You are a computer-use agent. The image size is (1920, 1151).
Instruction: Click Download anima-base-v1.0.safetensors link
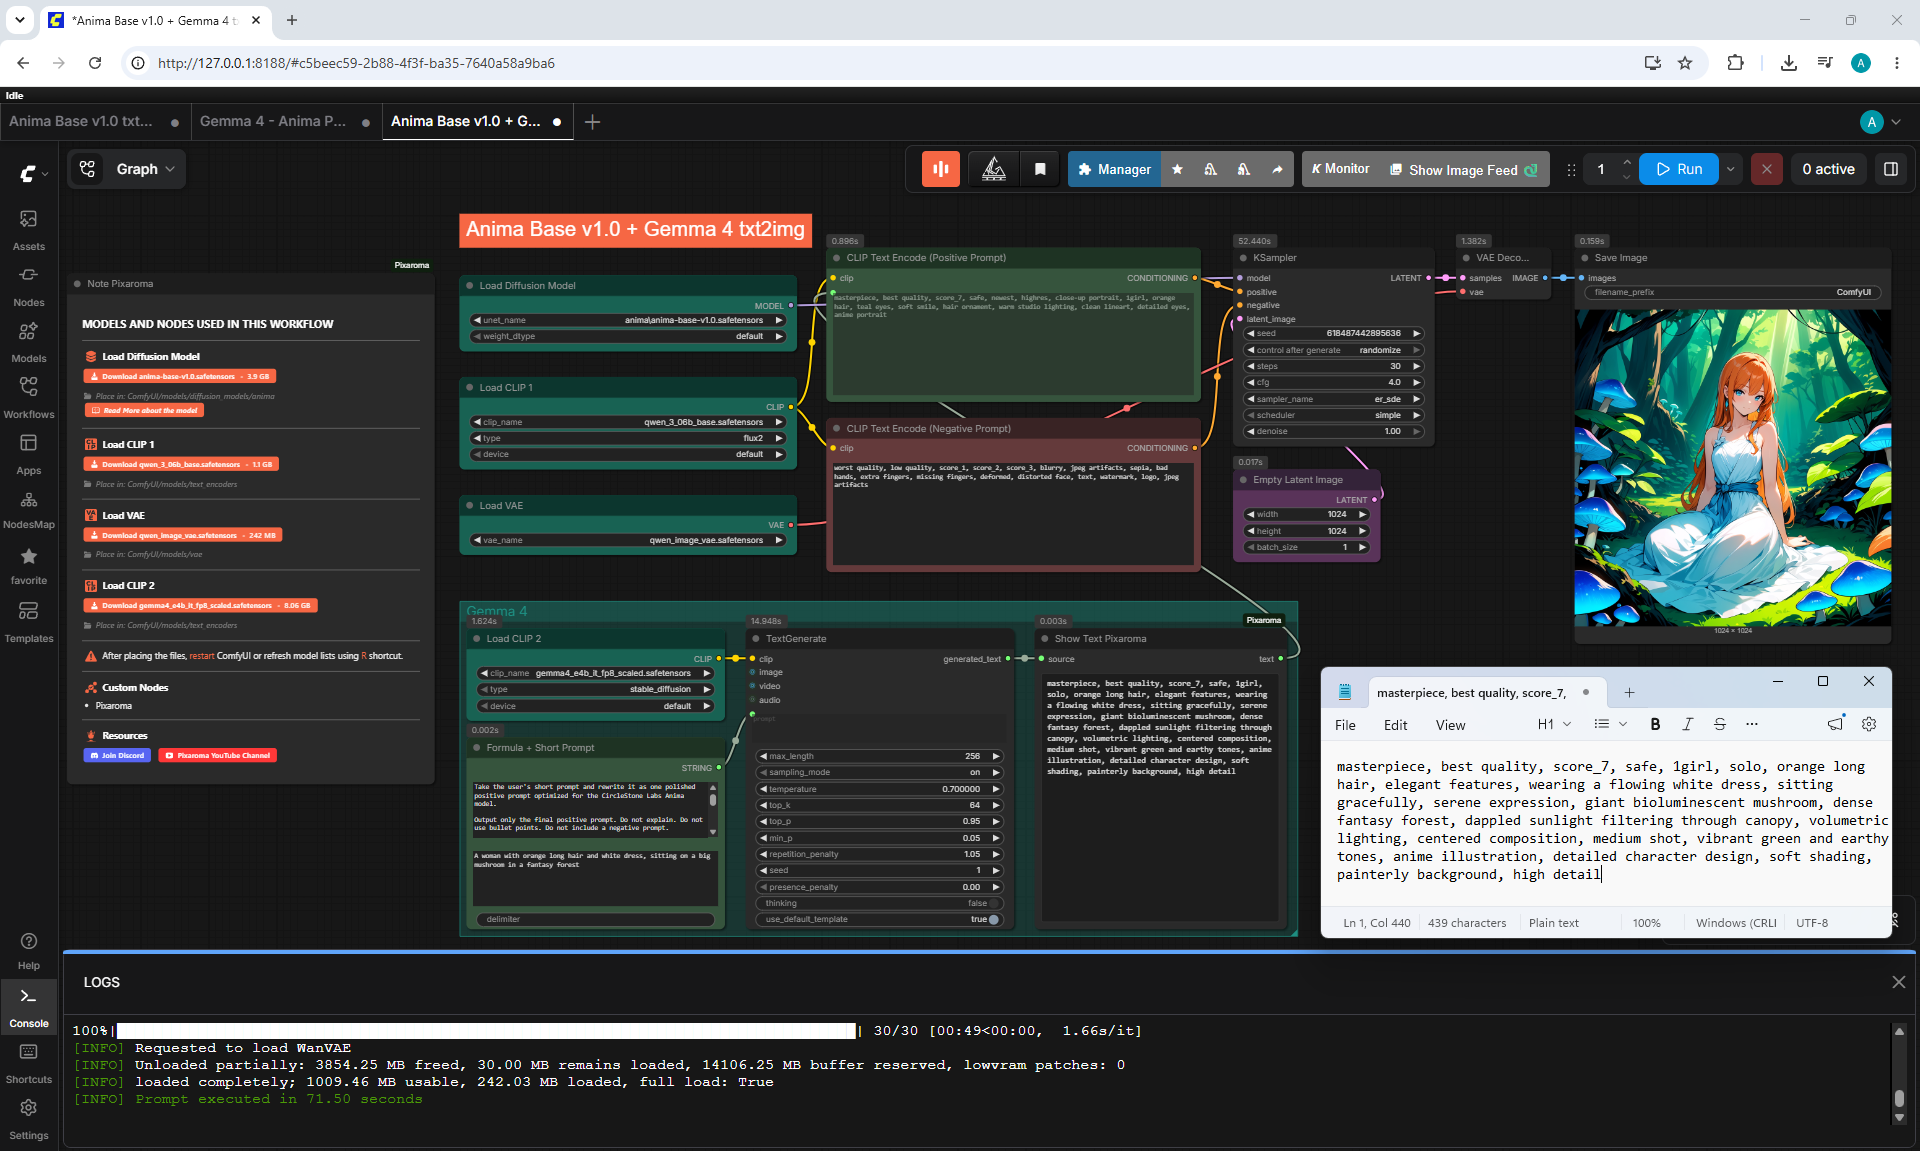[x=179, y=376]
